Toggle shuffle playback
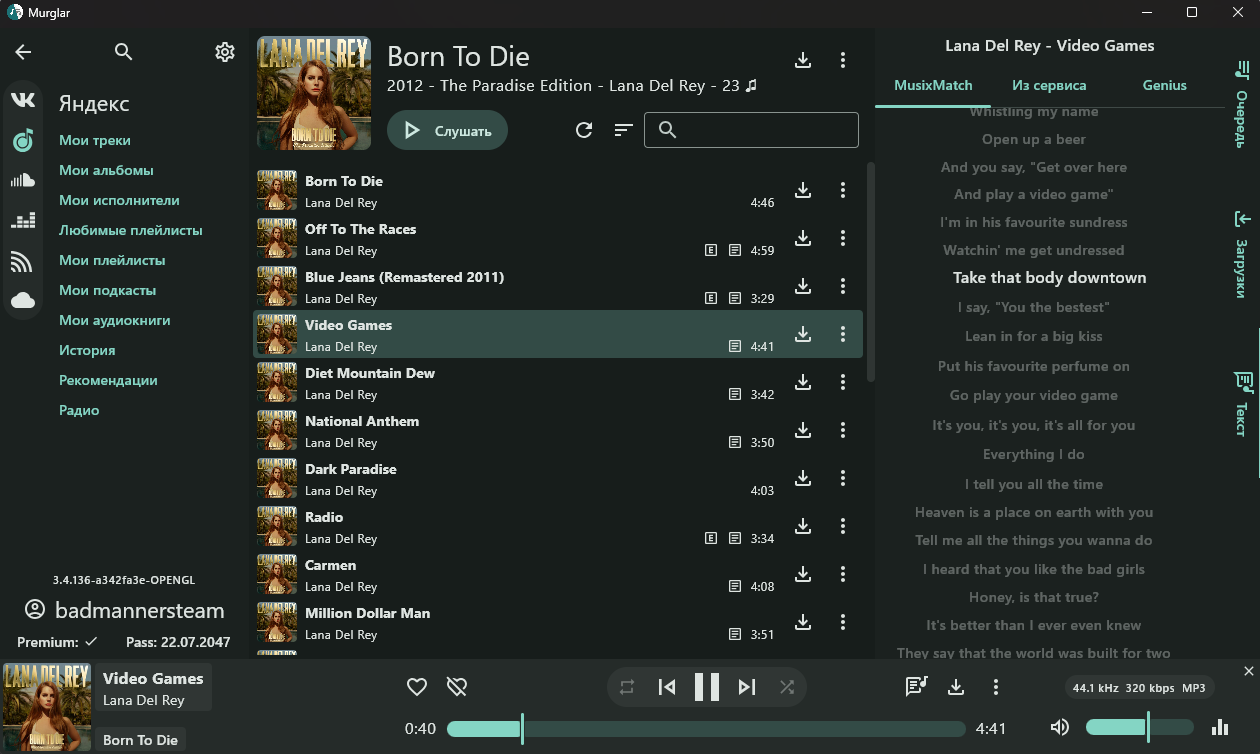 787,687
